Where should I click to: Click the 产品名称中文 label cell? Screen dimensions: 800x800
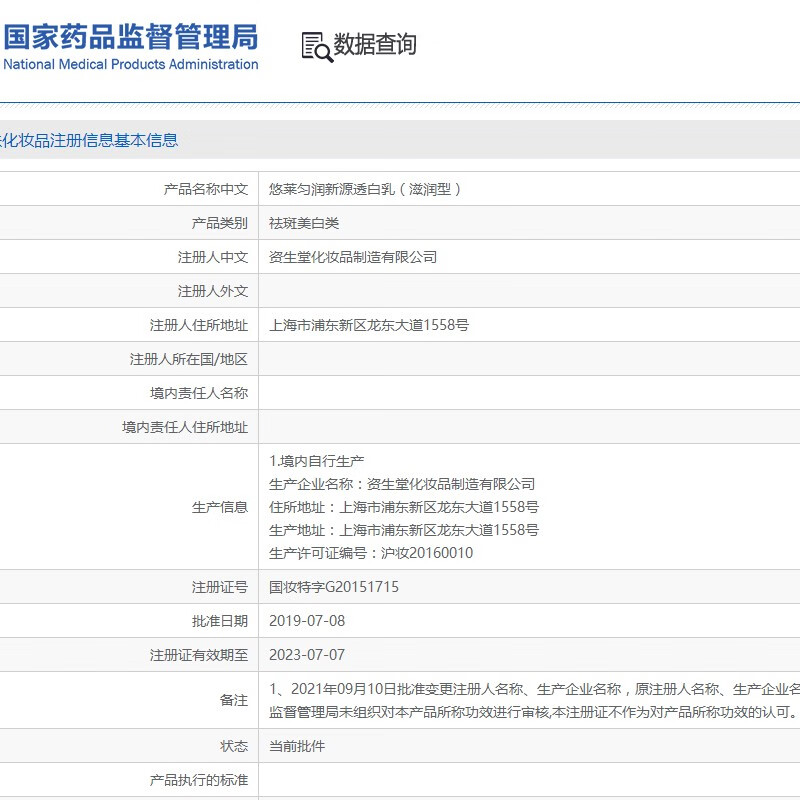coord(206,189)
